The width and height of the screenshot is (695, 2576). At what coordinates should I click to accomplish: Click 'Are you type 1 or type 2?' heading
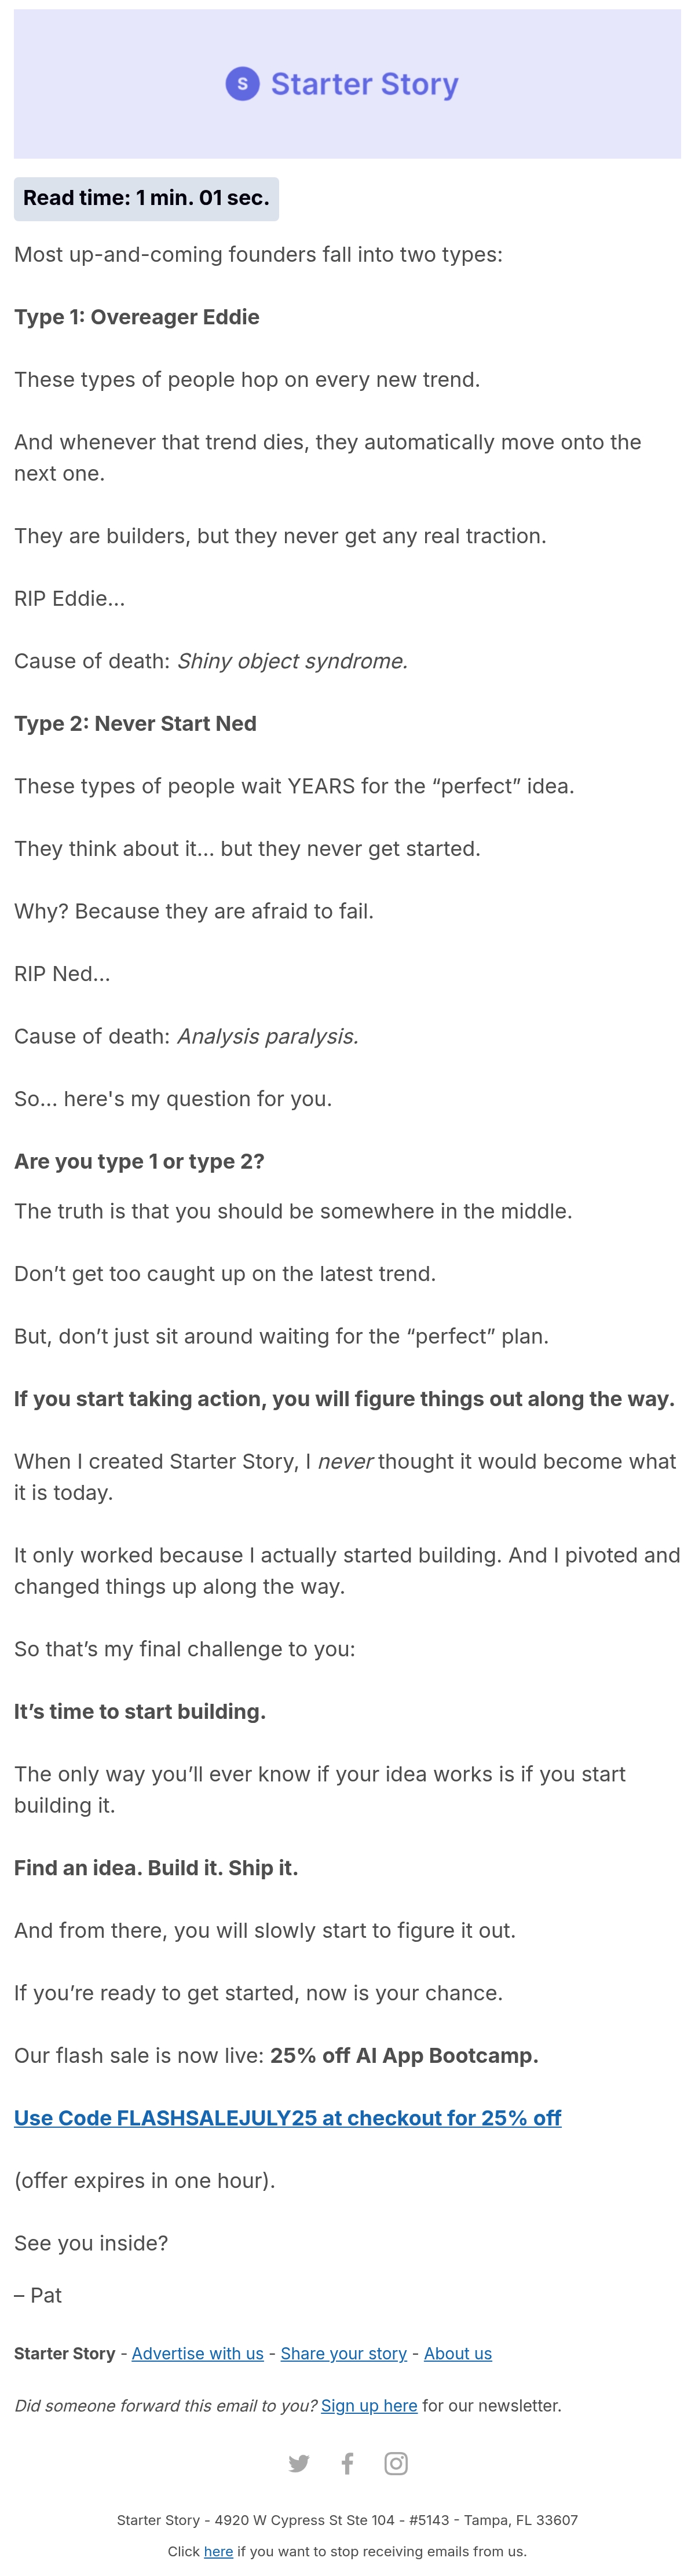point(139,1161)
